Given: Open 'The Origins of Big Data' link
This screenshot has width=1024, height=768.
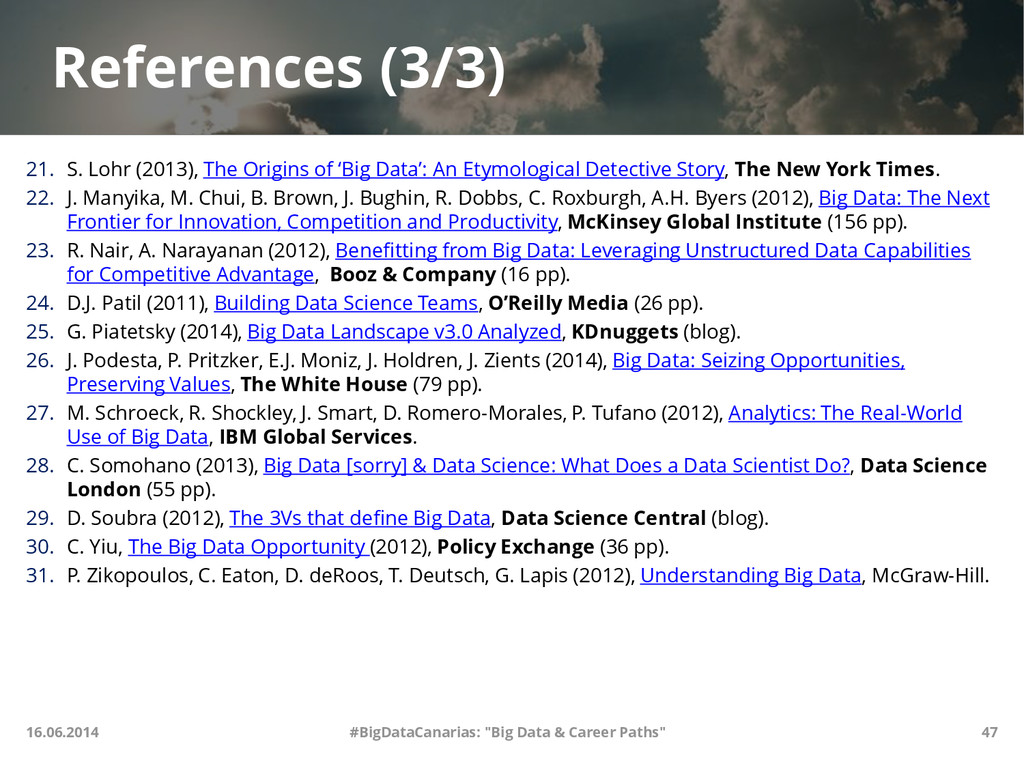Looking at the screenshot, I should 464,169.
